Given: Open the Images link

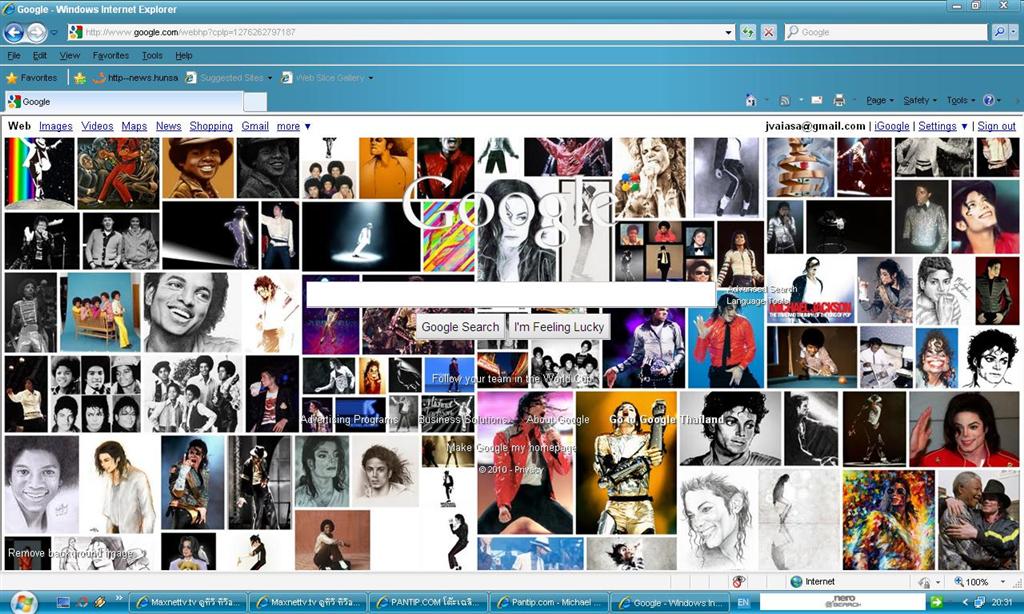Looking at the screenshot, I should coord(56,126).
